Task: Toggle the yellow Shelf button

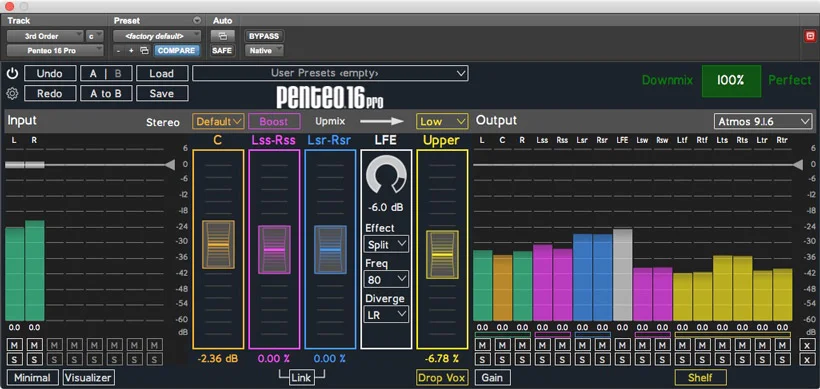Action: [700, 377]
